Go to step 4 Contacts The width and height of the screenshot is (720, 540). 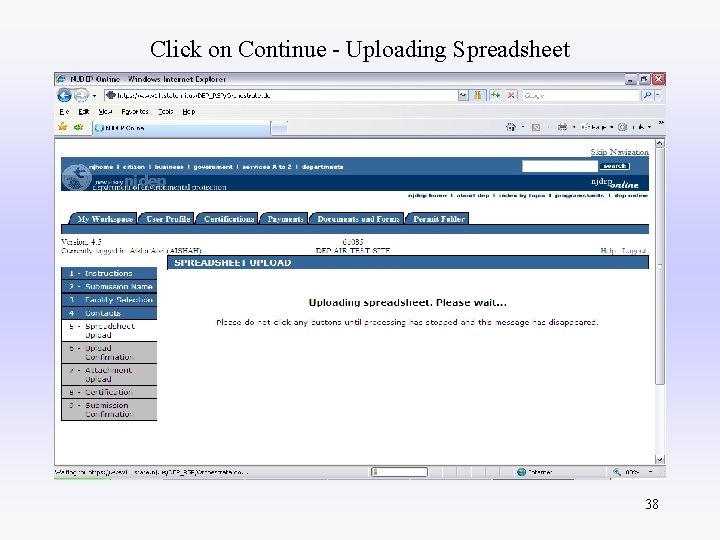pos(109,313)
